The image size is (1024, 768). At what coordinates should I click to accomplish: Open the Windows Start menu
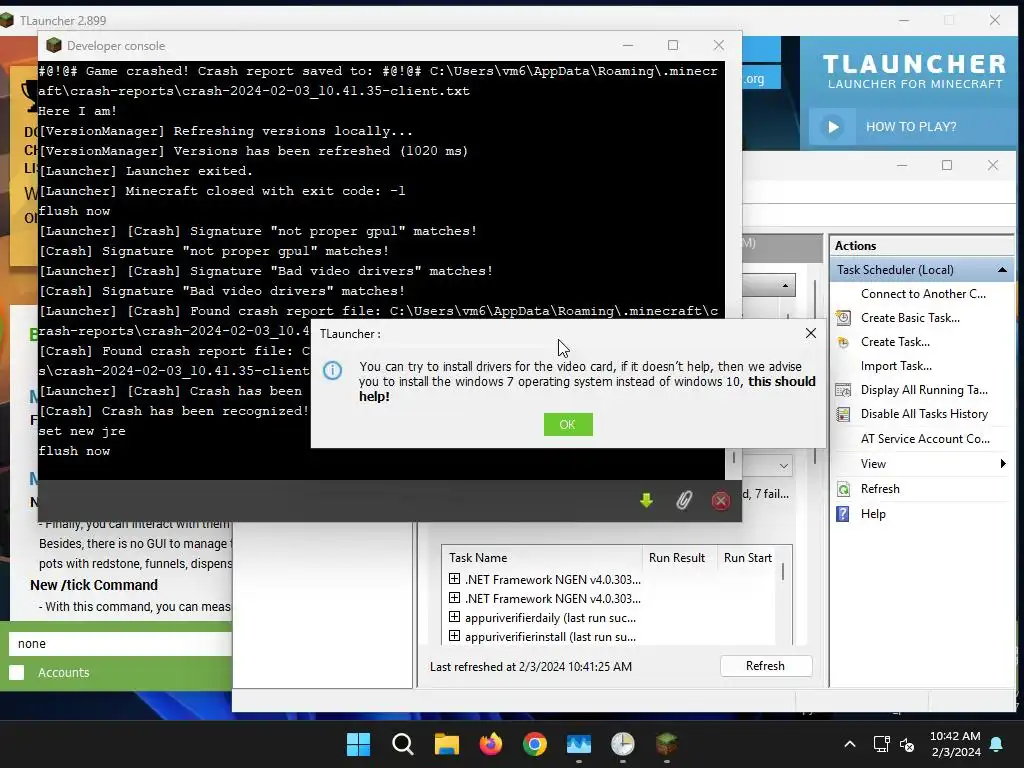(x=358, y=744)
